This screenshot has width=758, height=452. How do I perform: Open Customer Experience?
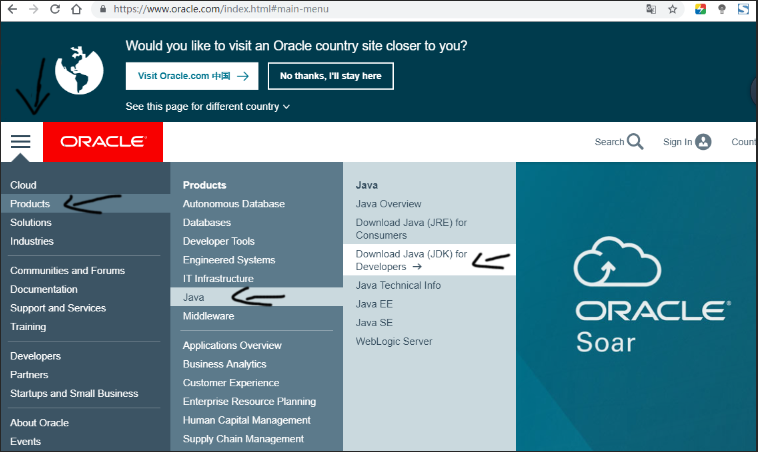[231, 382]
